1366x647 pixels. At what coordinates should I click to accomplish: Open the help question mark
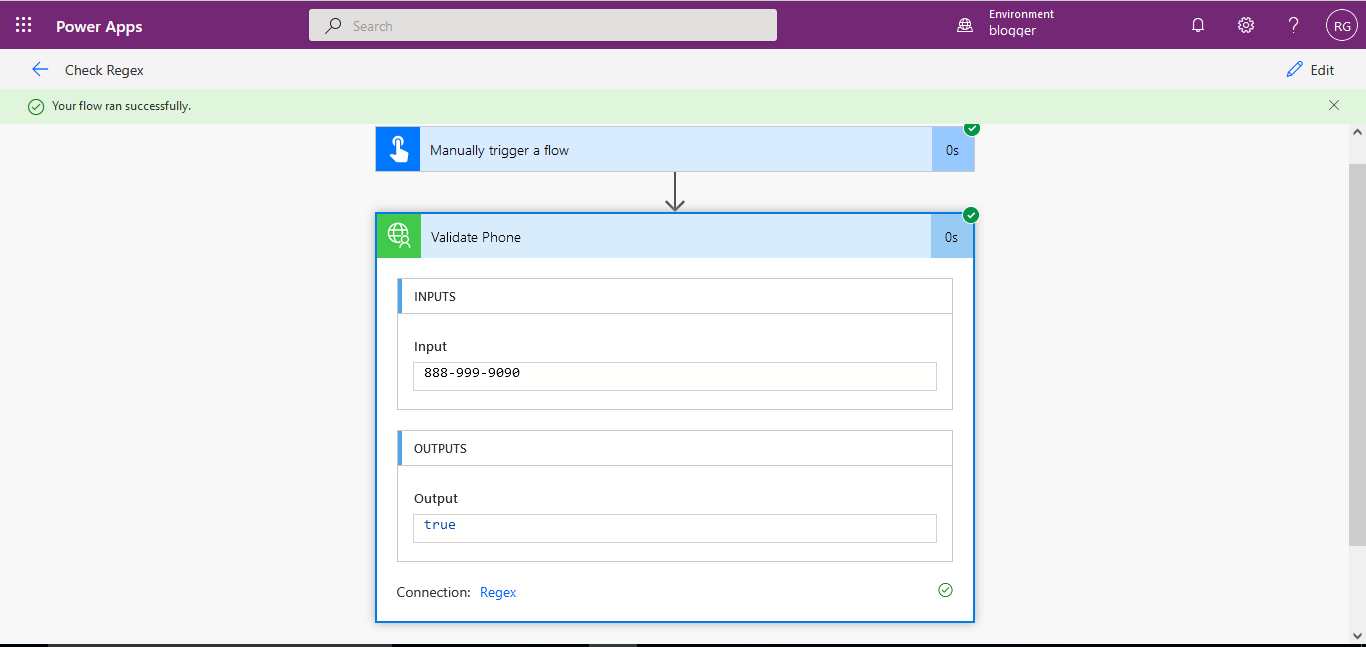tap(1293, 25)
